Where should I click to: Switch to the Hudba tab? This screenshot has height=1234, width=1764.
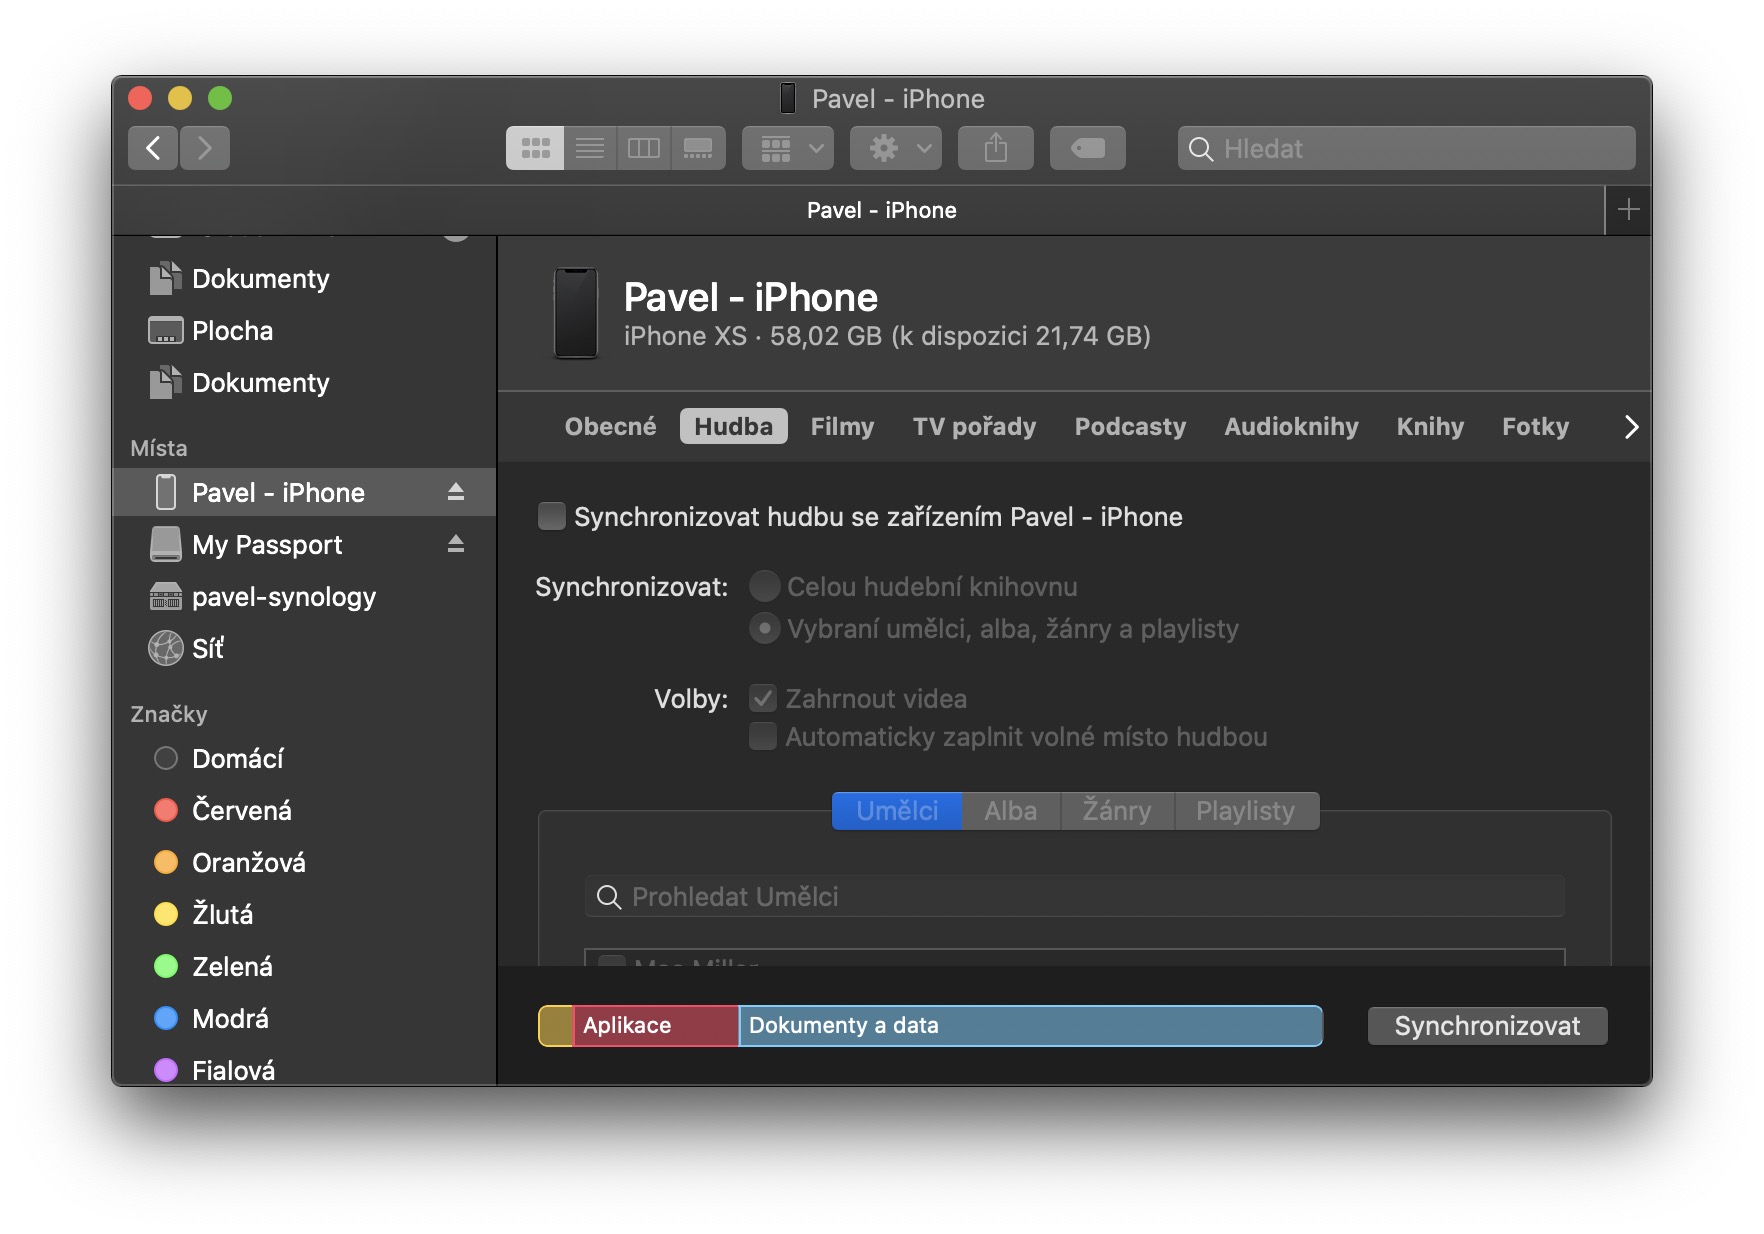click(x=734, y=426)
